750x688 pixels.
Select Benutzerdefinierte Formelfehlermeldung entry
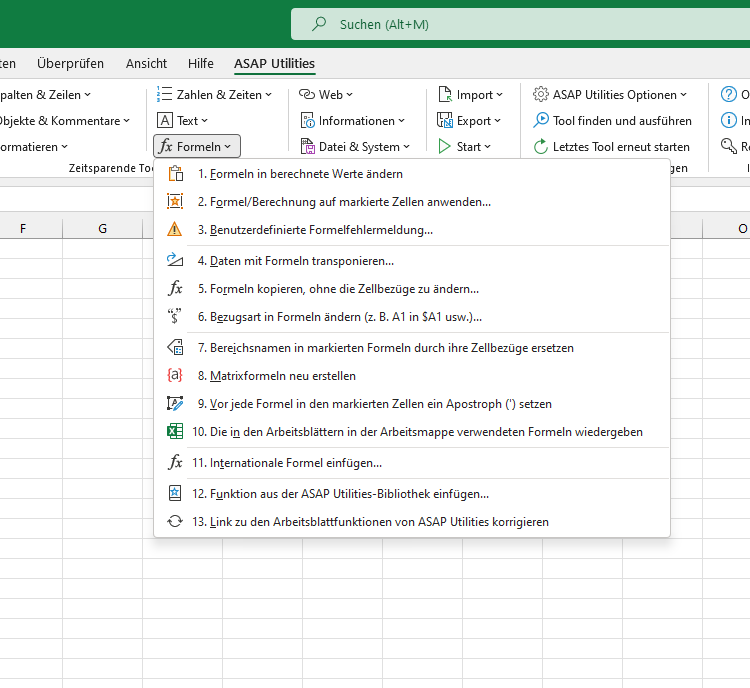pos(412,230)
